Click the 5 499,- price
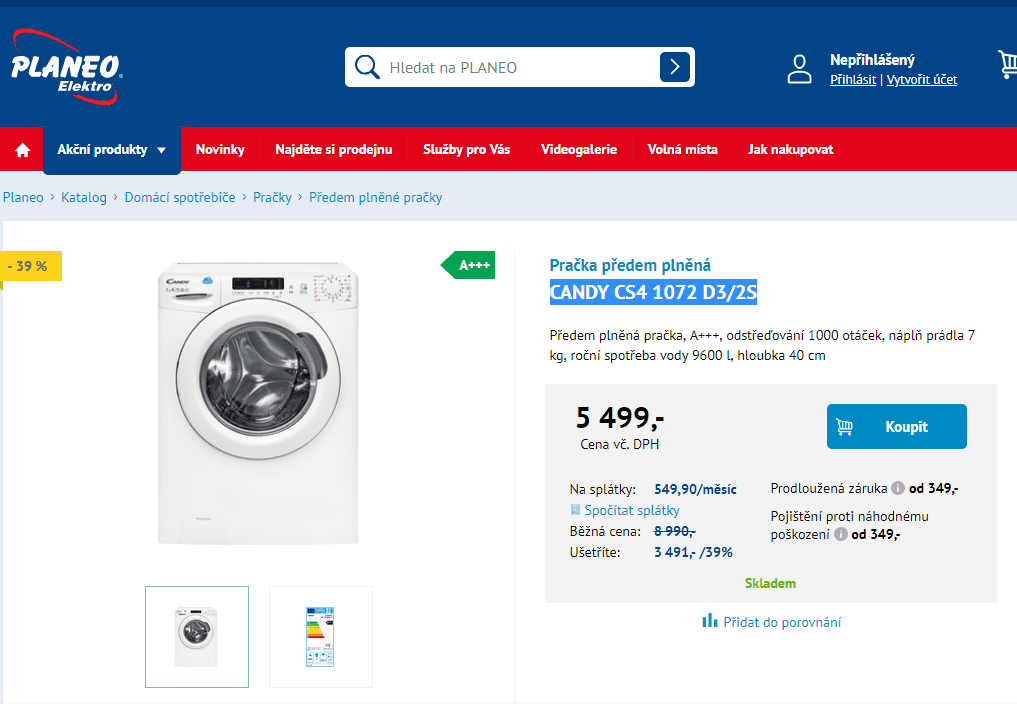Screen dimensions: 1017x704 [619, 418]
